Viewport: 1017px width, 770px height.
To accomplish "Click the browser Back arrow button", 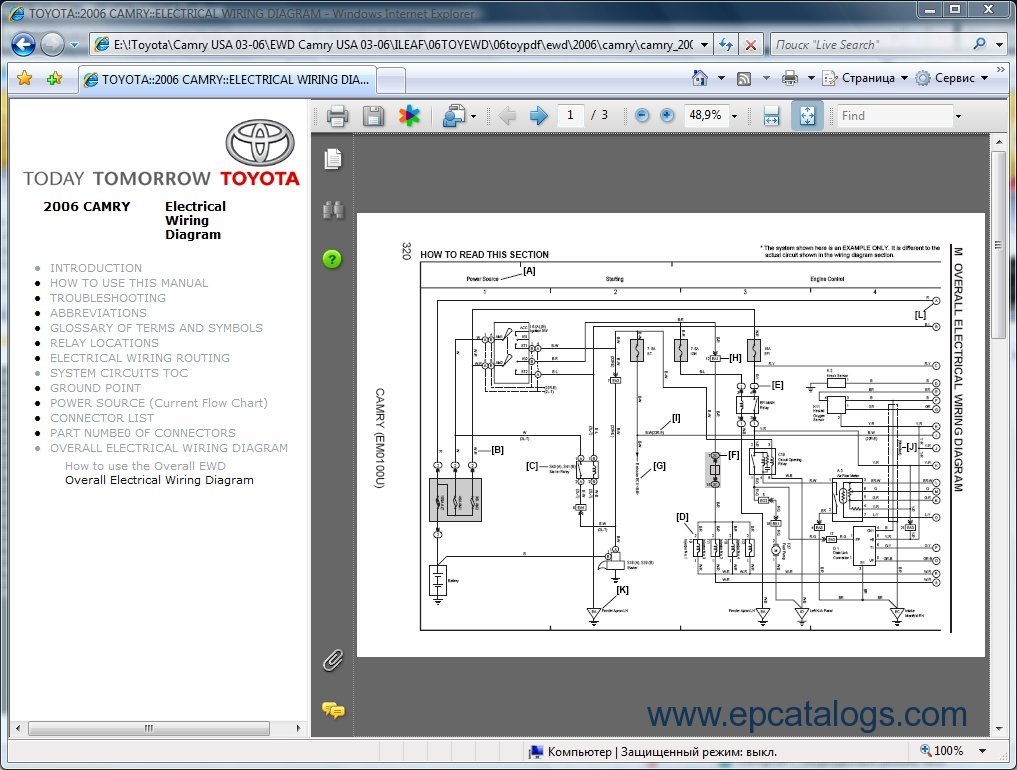I will tap(23, 45).
